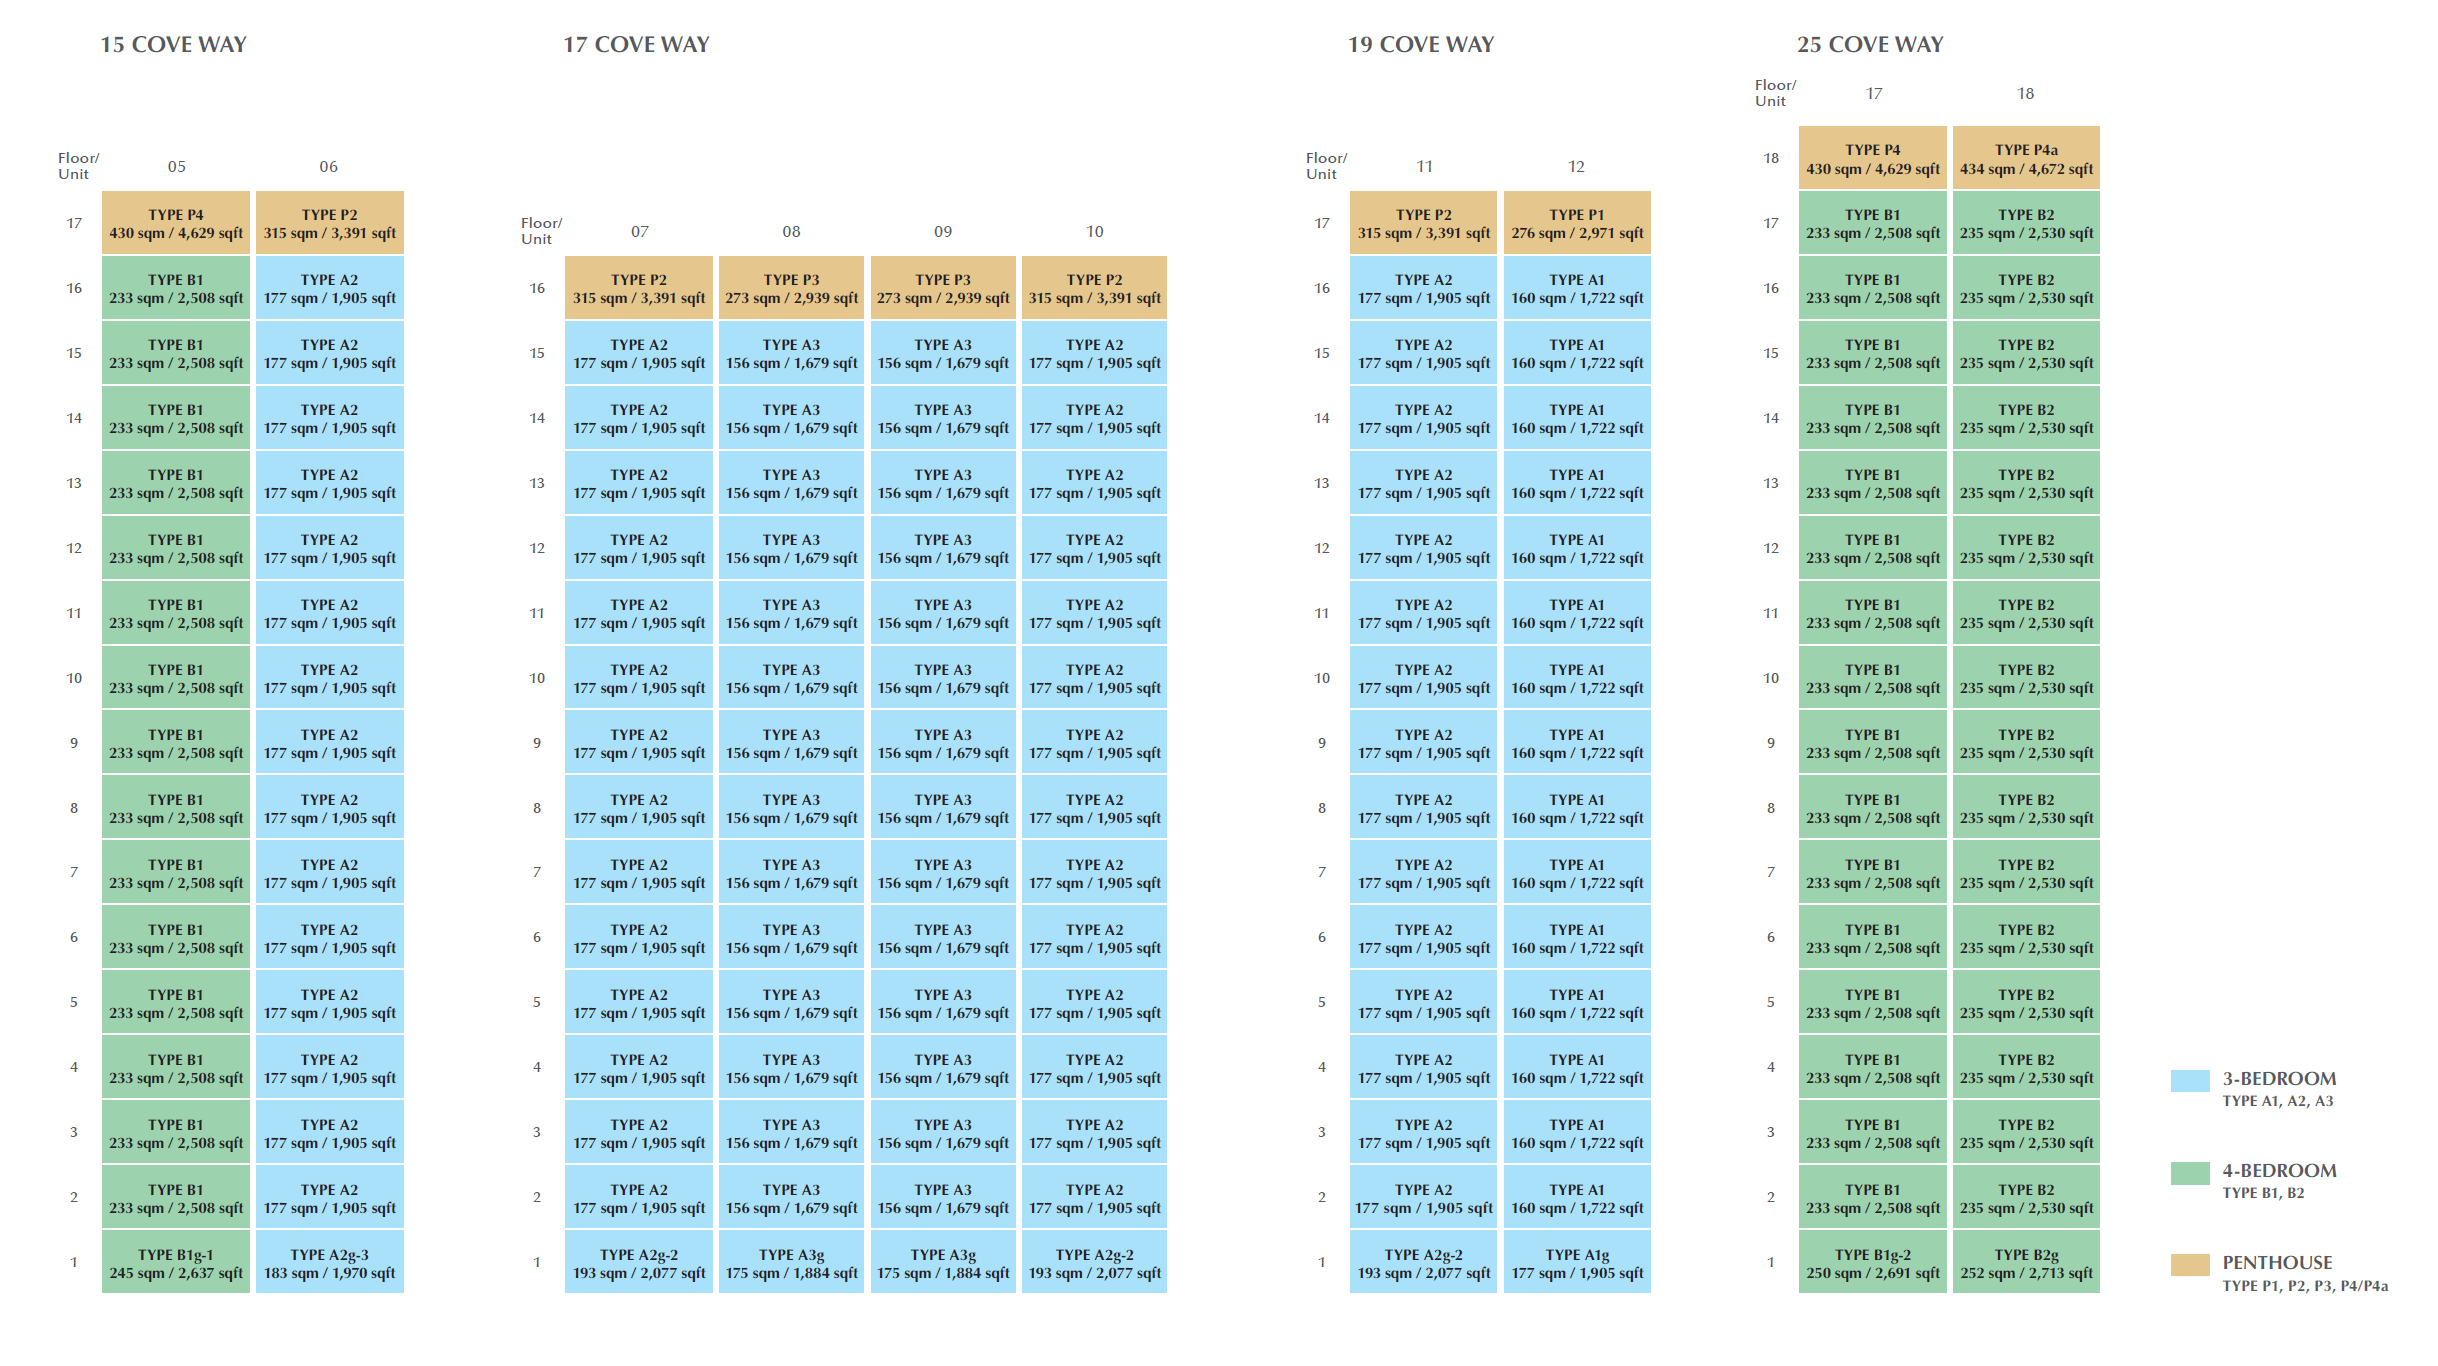Image resolution: width=2438 pixels, height=1366 pixels.
Task: Click TYPE A3g cell in unit 09 column
Action: point(943,1263)
